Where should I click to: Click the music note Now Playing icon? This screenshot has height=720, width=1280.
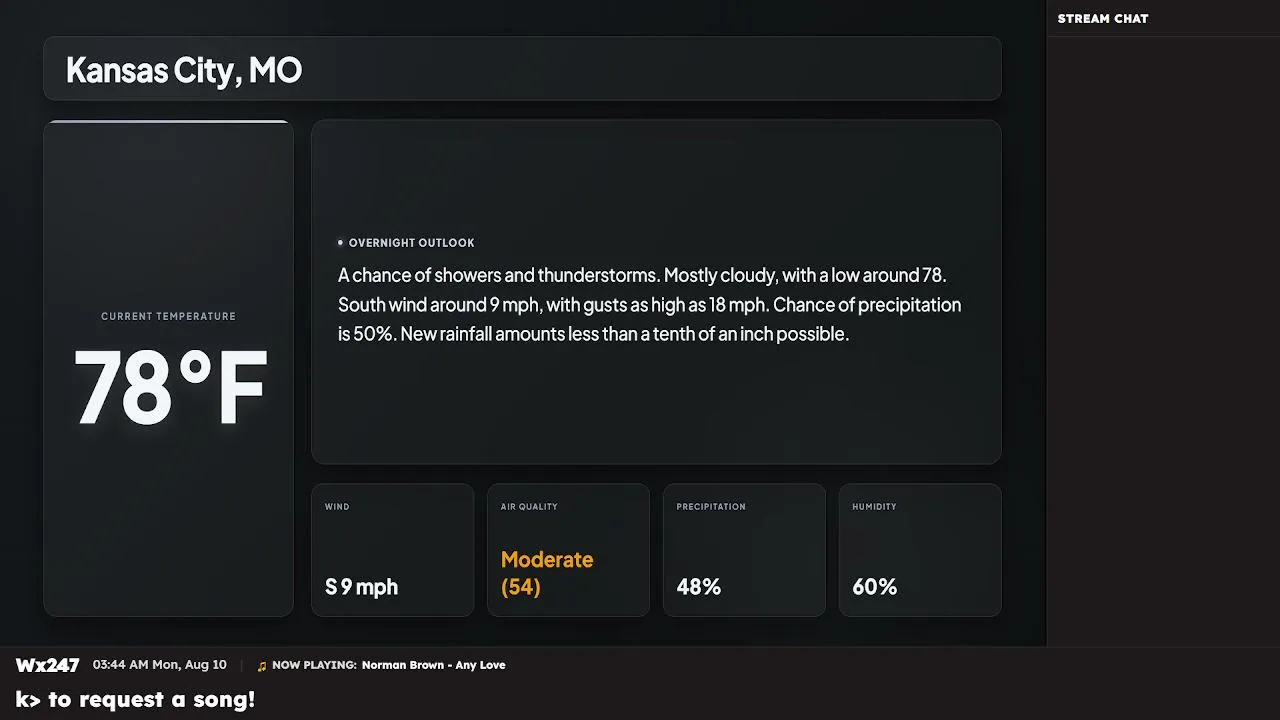pyautogui.click(x=262, y=666)
